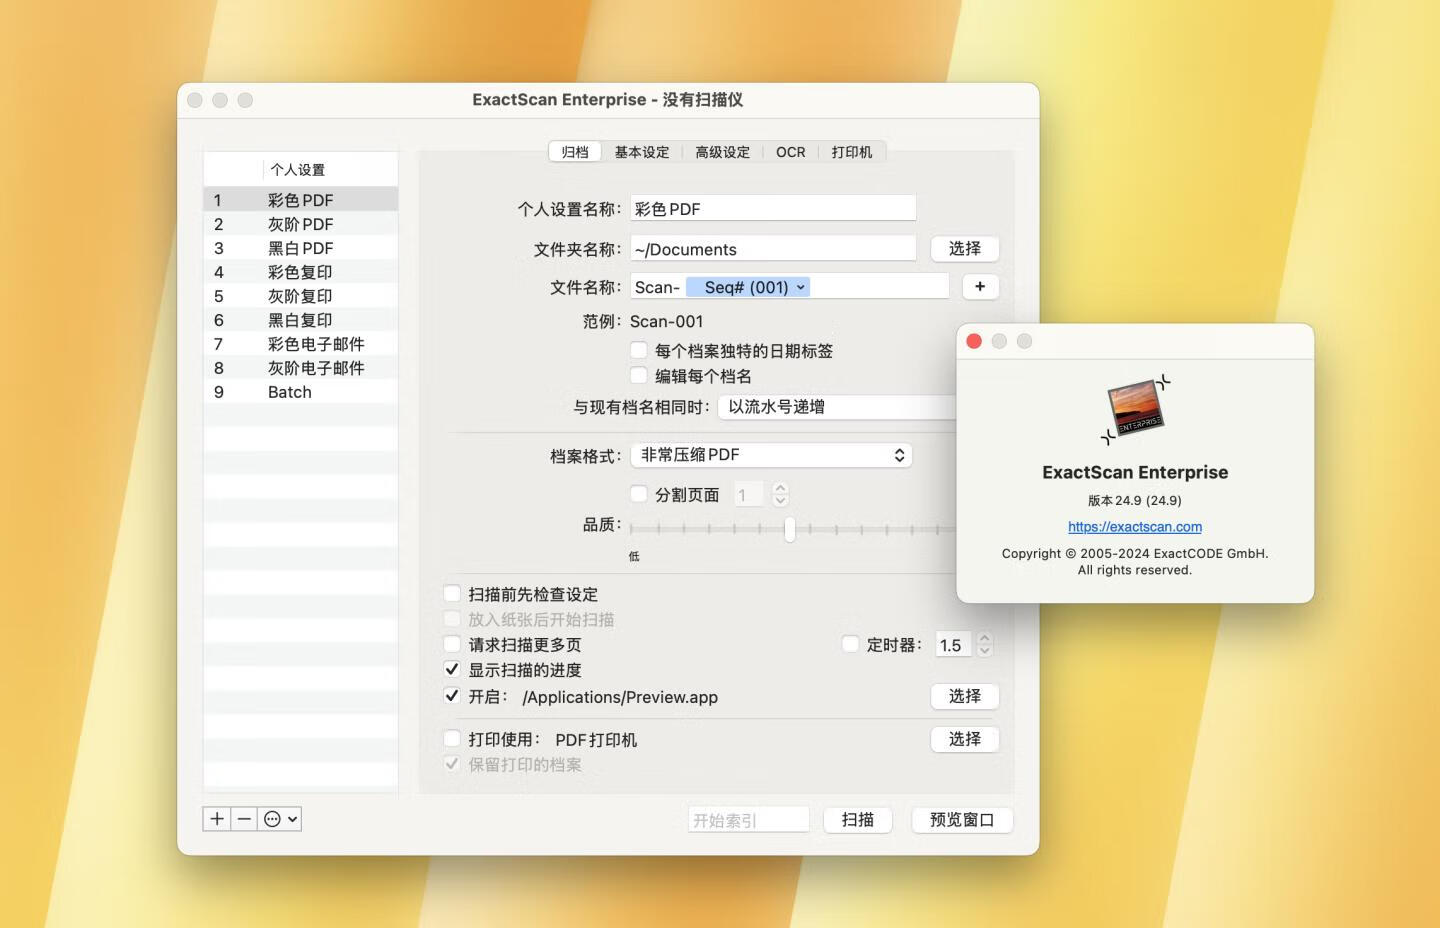
Task: Enable the 分割页面 checkbox
Action: pyautogui.click(x=639, y=493)
